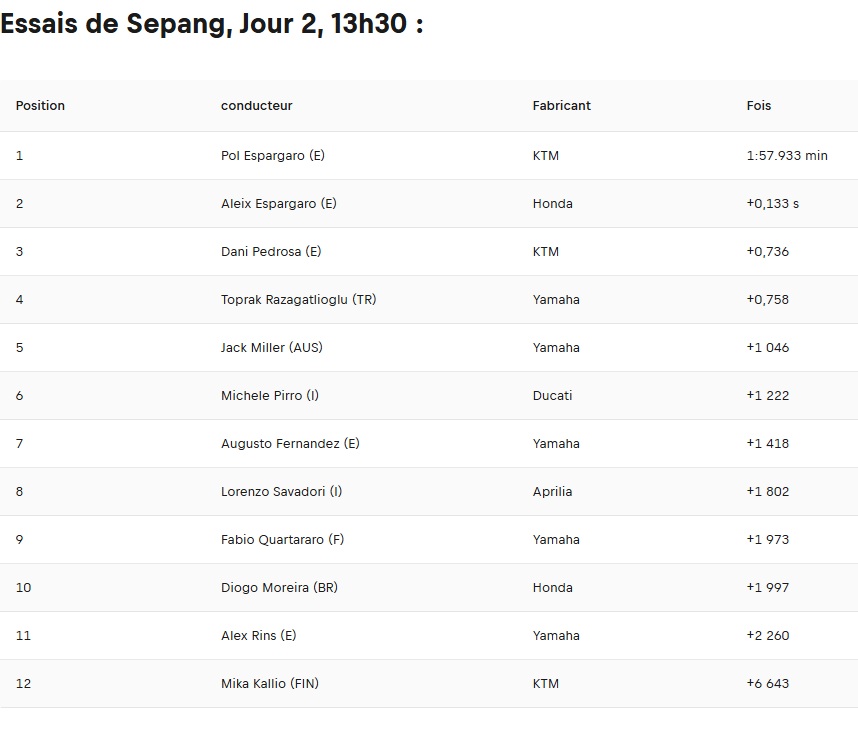The height and width of the screenshot is (729, 858).
Task: Select the +0,133 s gap value
Action: (x=772, y=204)
